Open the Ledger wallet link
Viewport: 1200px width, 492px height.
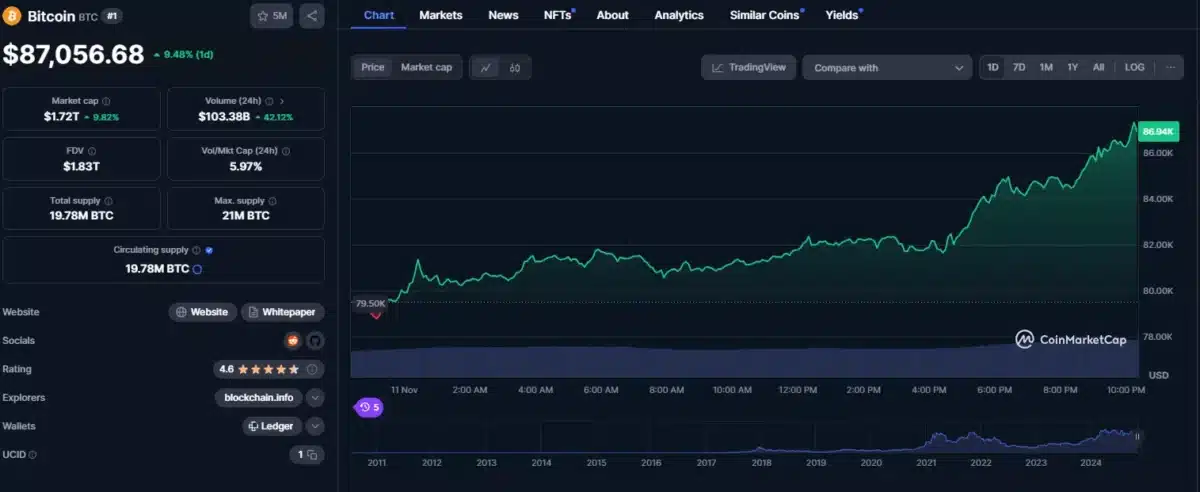(272, 426)
